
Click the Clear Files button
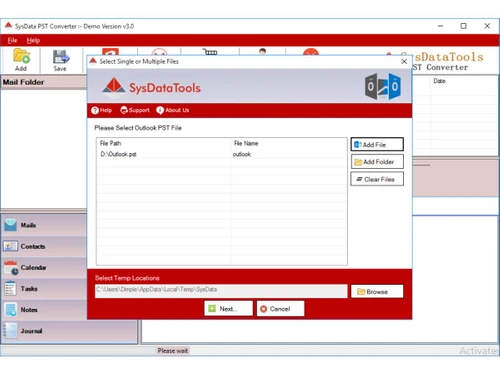click(377, 179)
